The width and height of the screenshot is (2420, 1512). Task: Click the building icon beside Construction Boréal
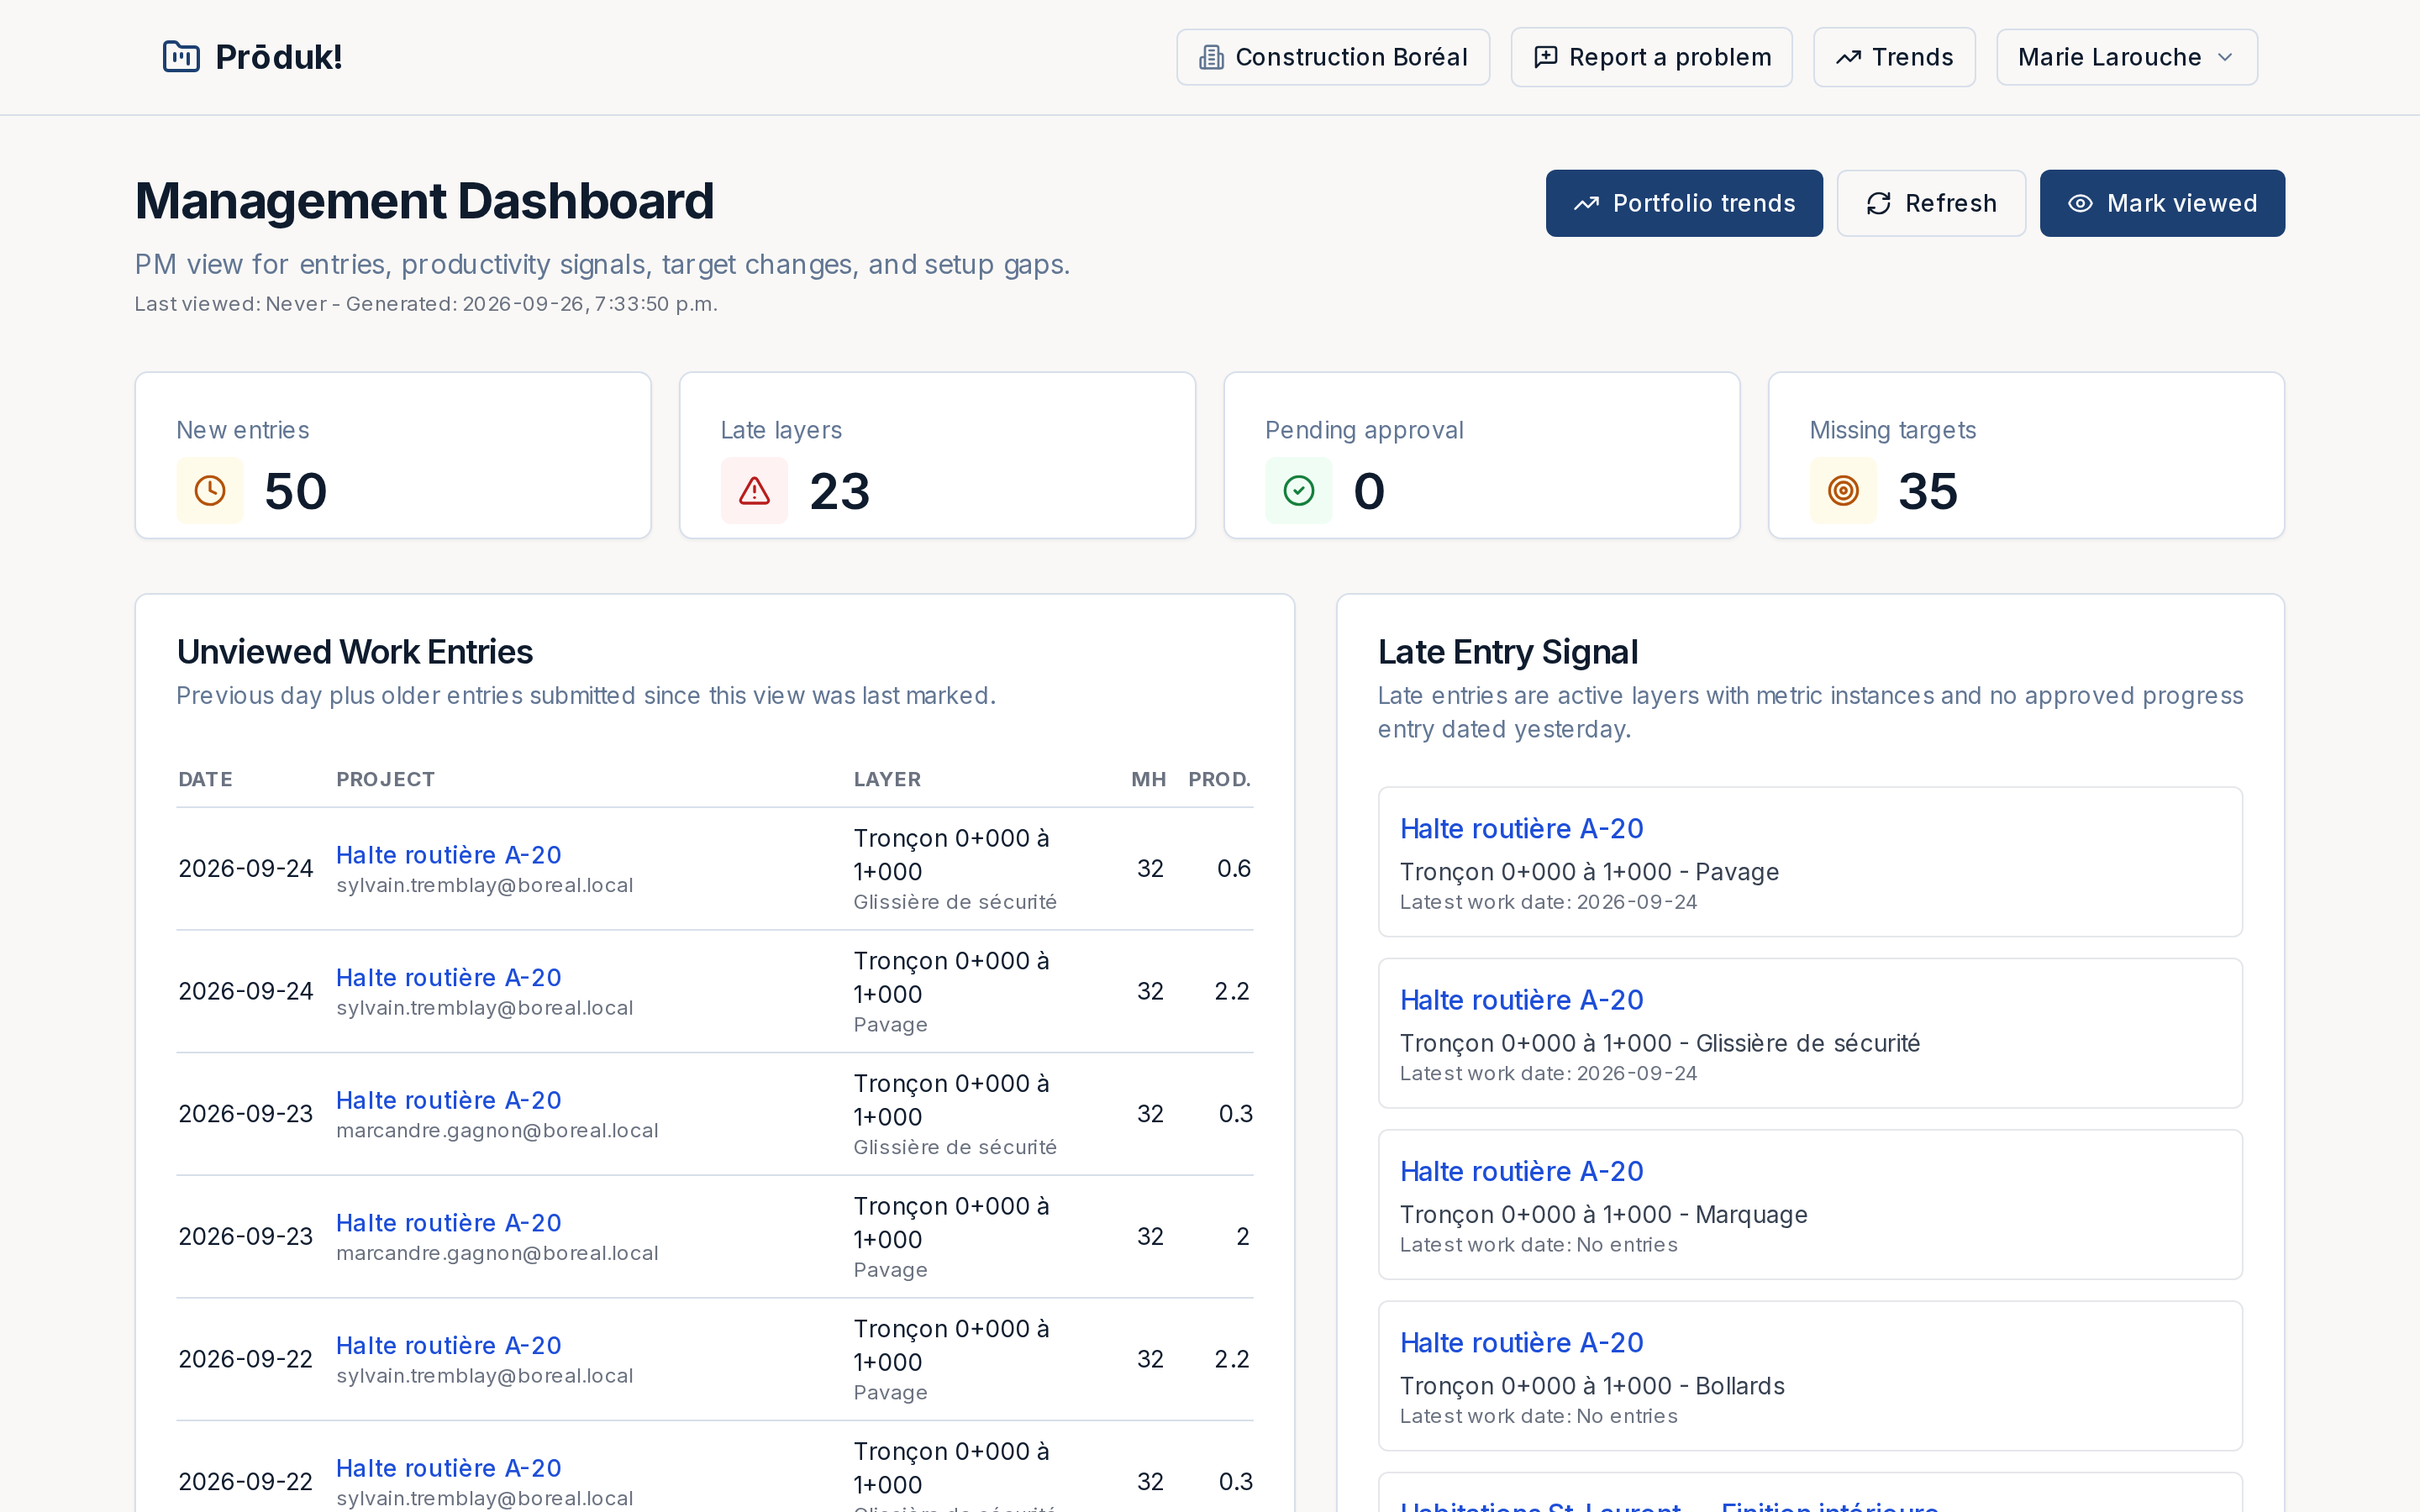1211,57
